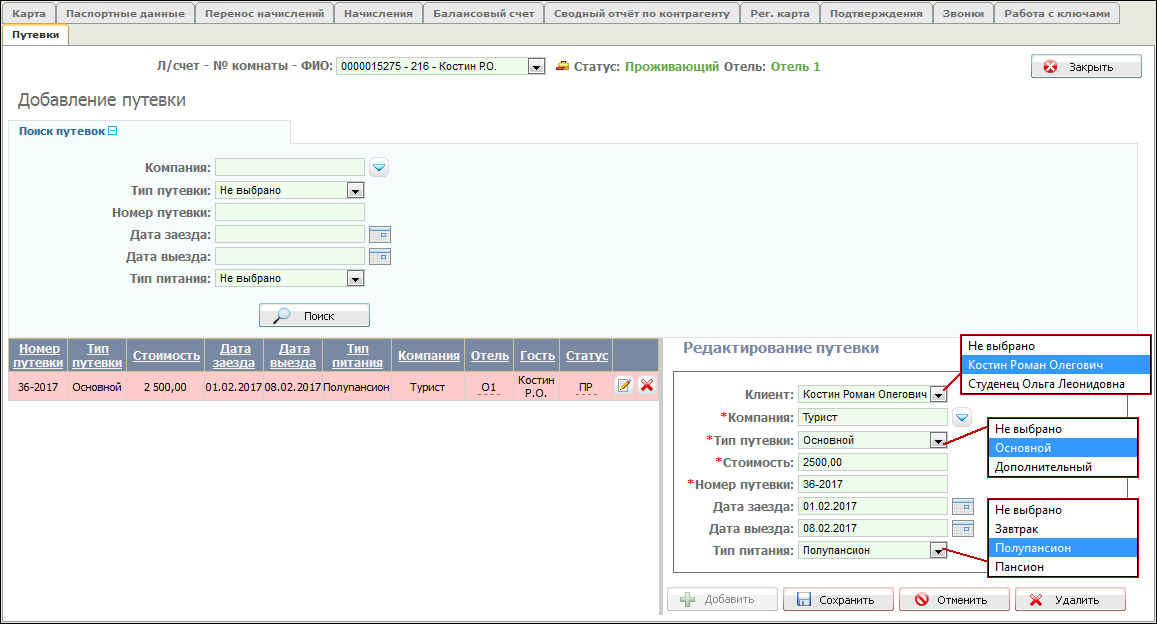1157x624 pixels.
Task: Click company picker icon in search panel
Action: pos(379,167)
